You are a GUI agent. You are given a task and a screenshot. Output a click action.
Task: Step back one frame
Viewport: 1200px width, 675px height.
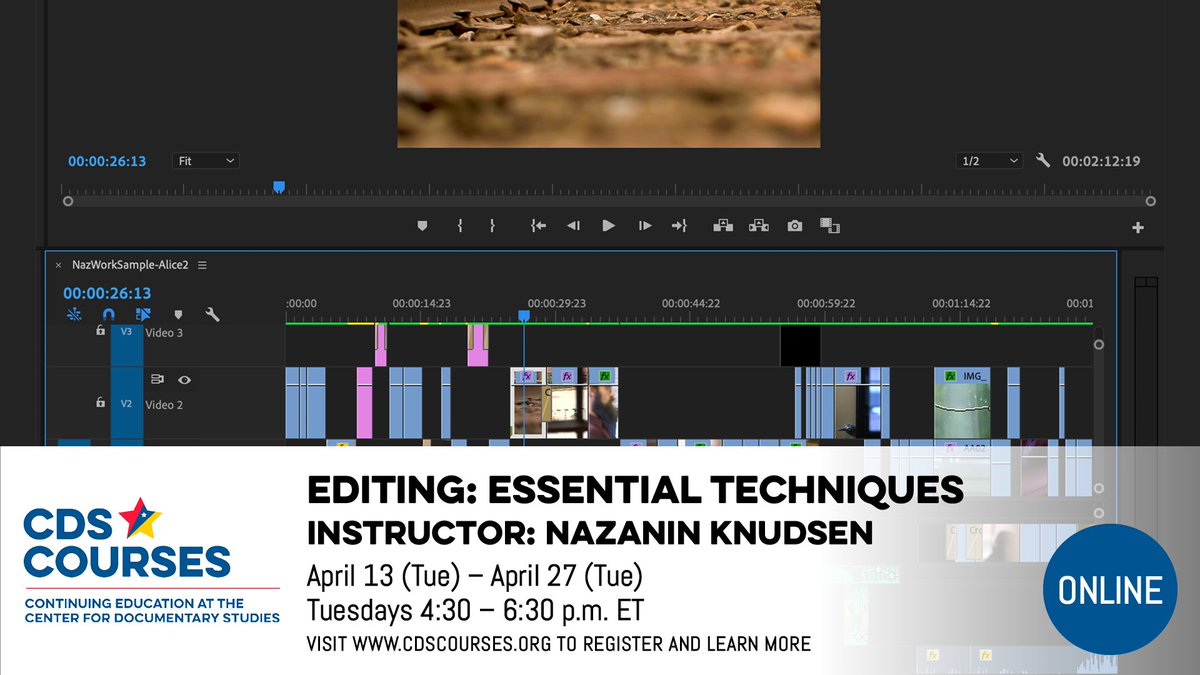573,226
